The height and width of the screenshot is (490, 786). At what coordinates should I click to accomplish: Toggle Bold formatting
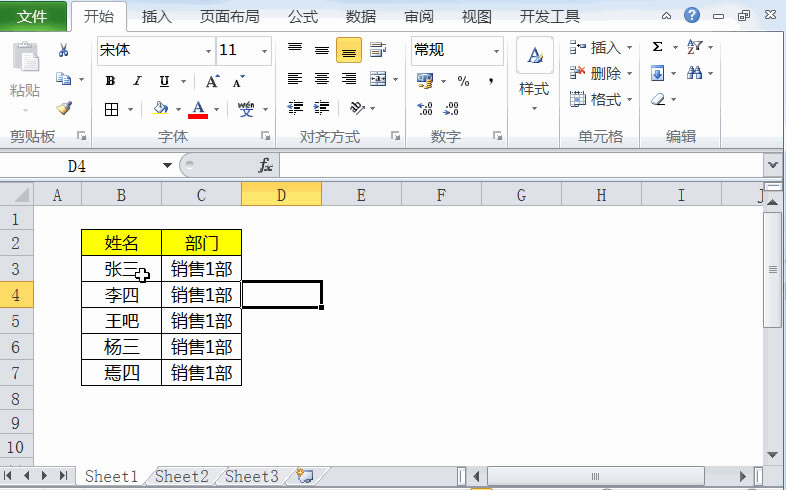click(x=110, y=81)
